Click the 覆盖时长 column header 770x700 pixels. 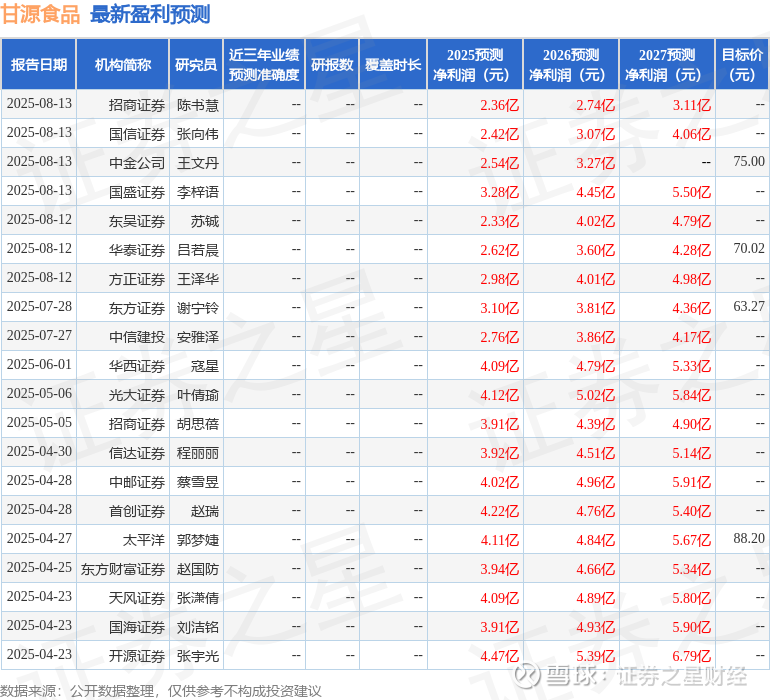(x=393, y=65)
